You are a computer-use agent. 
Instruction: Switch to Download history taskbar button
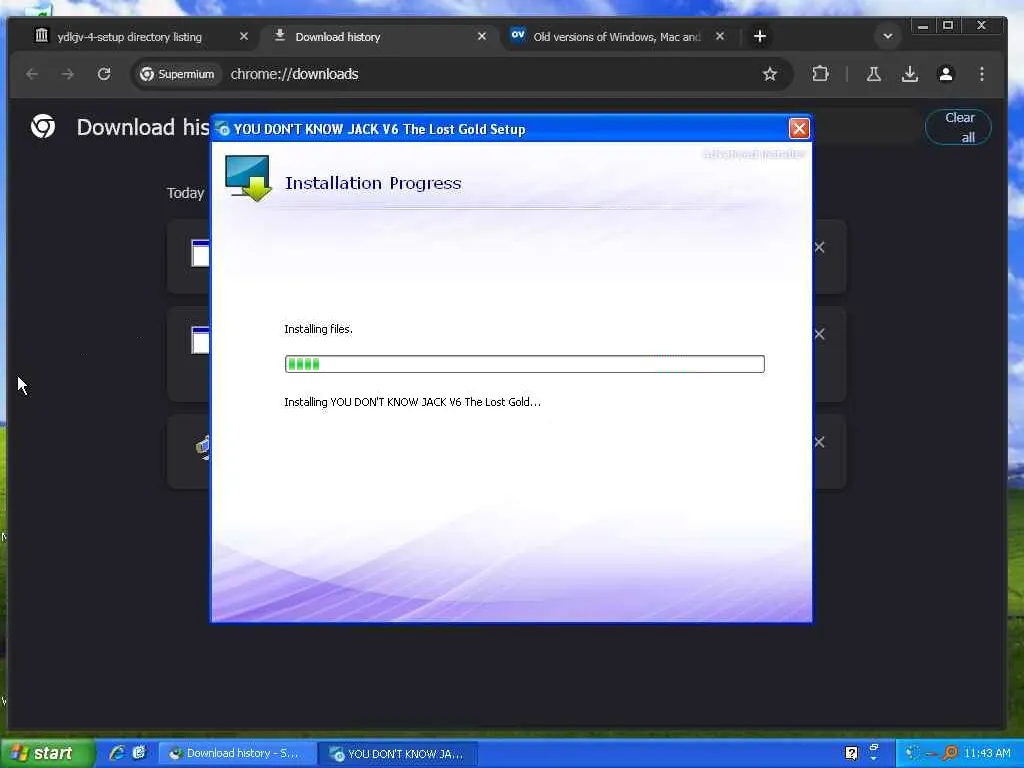click(238, 754)
